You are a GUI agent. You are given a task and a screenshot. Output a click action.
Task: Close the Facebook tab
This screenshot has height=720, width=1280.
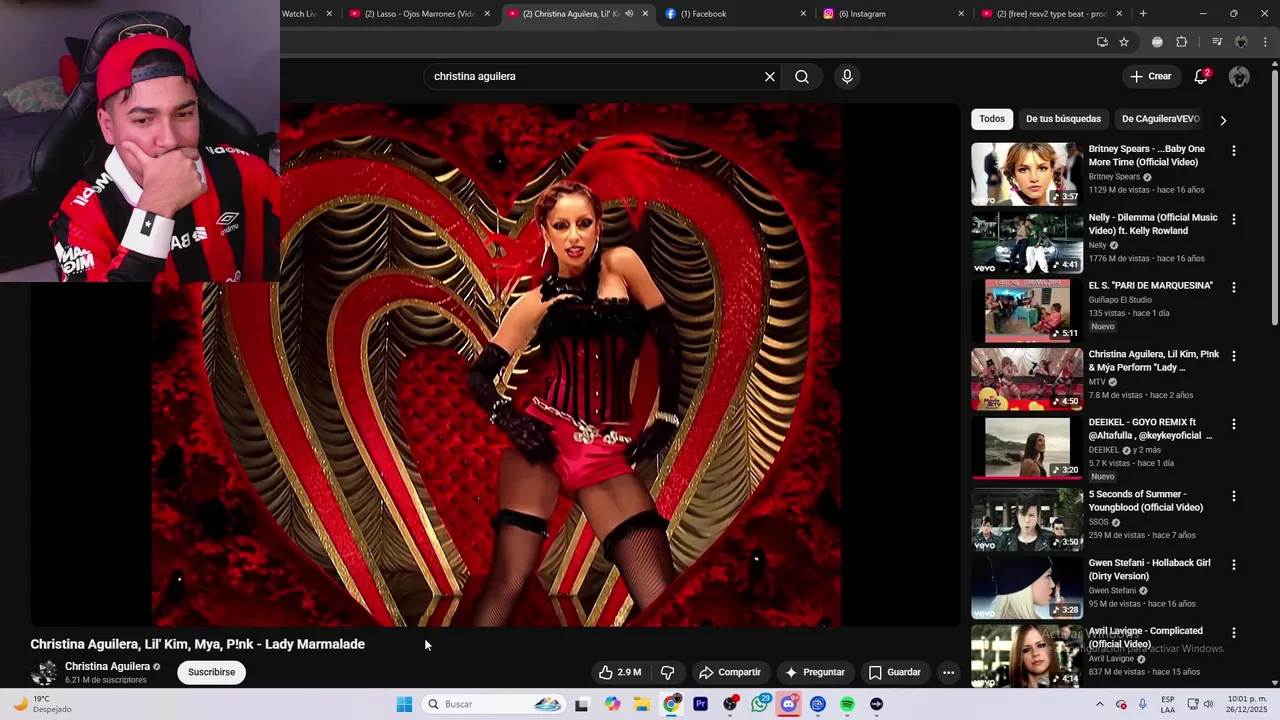(x=803, y=14)
